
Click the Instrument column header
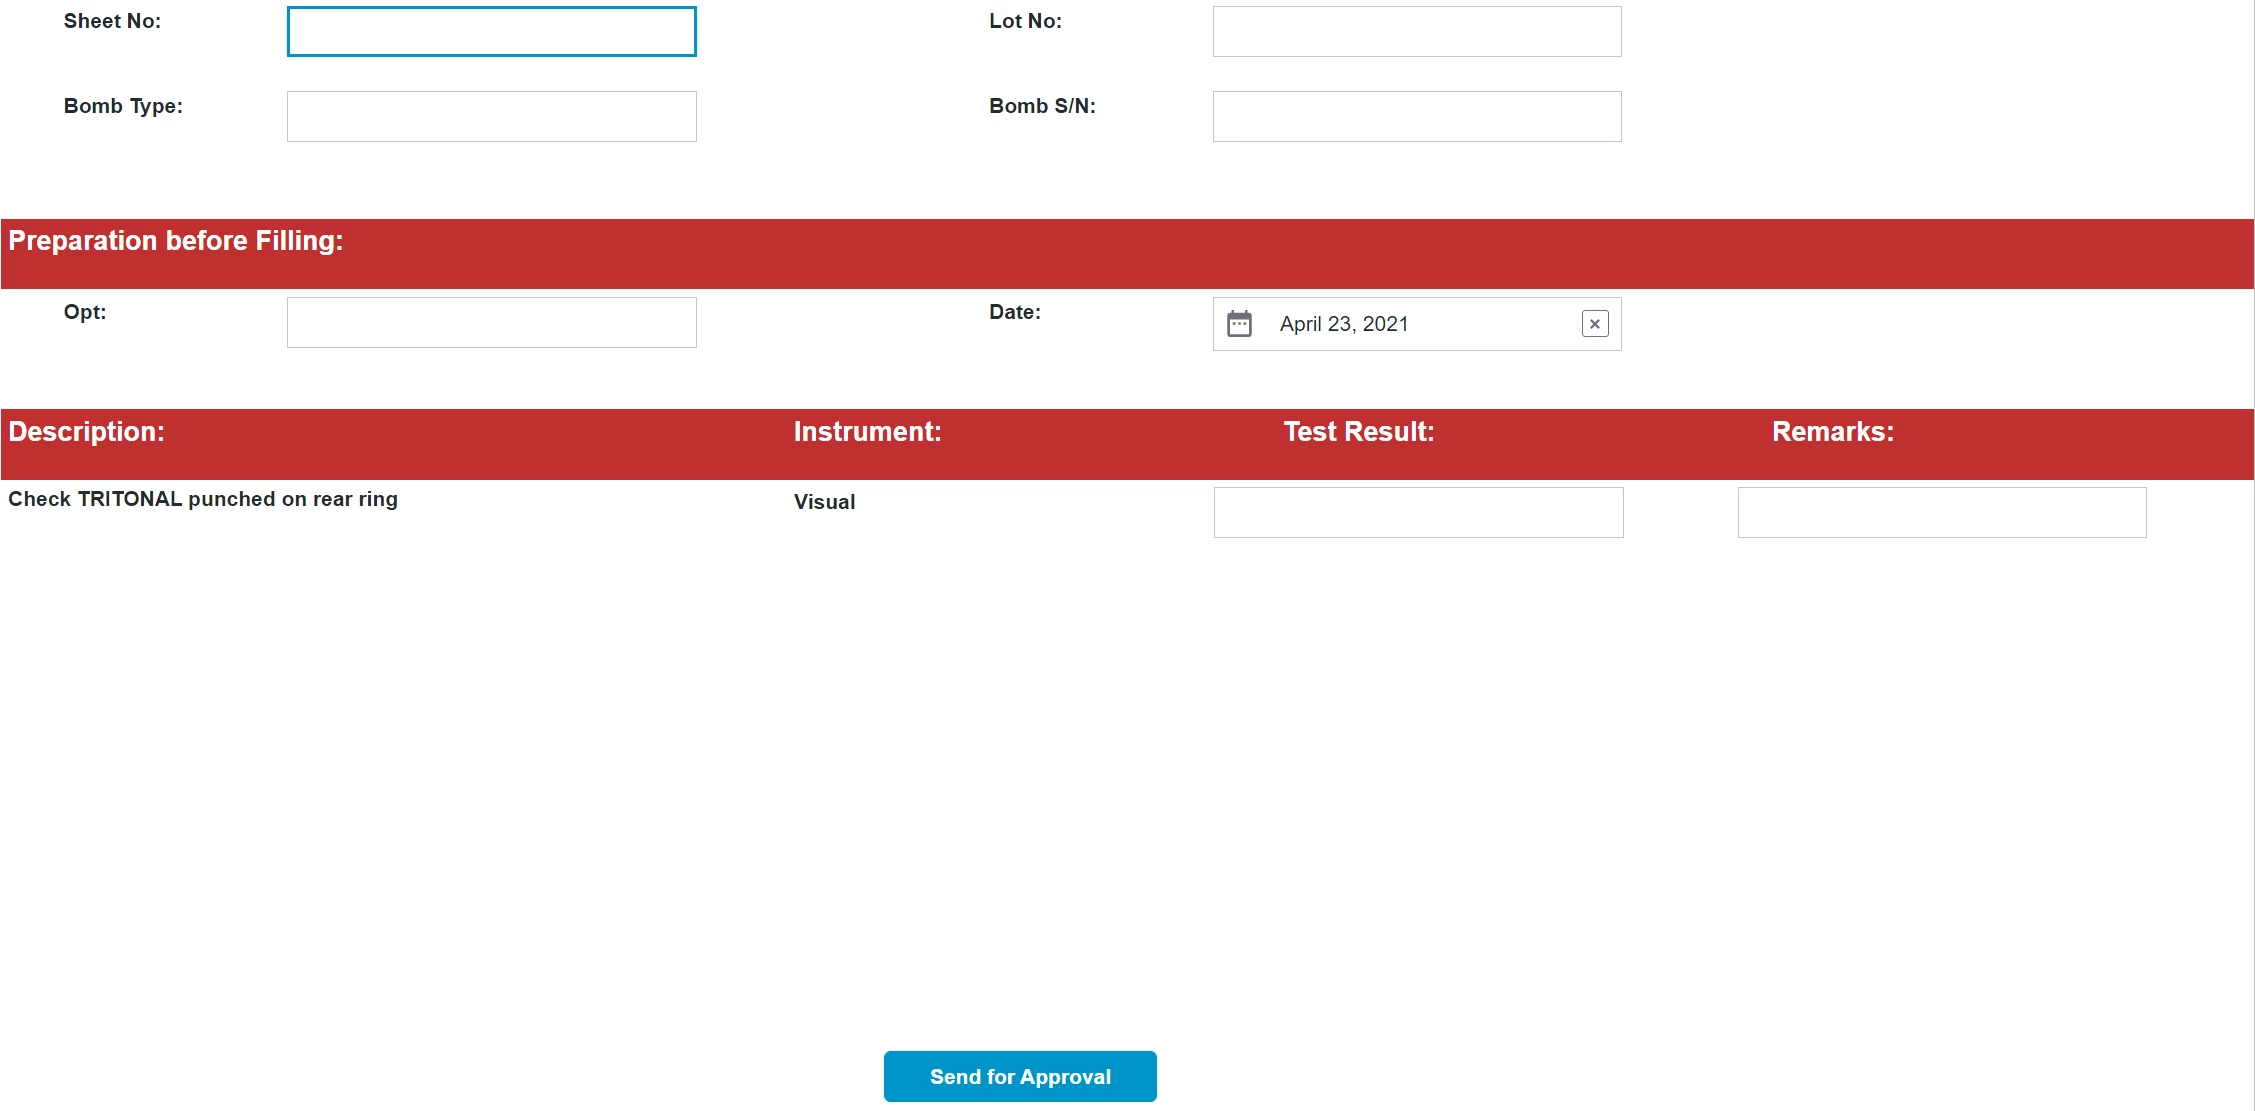867,432
